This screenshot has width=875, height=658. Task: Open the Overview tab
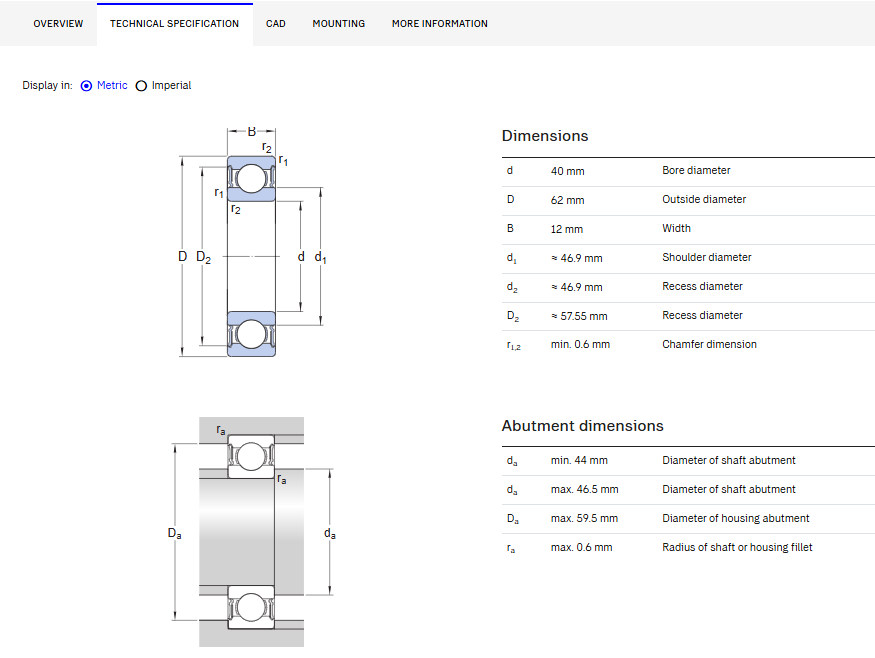(58, 23)
